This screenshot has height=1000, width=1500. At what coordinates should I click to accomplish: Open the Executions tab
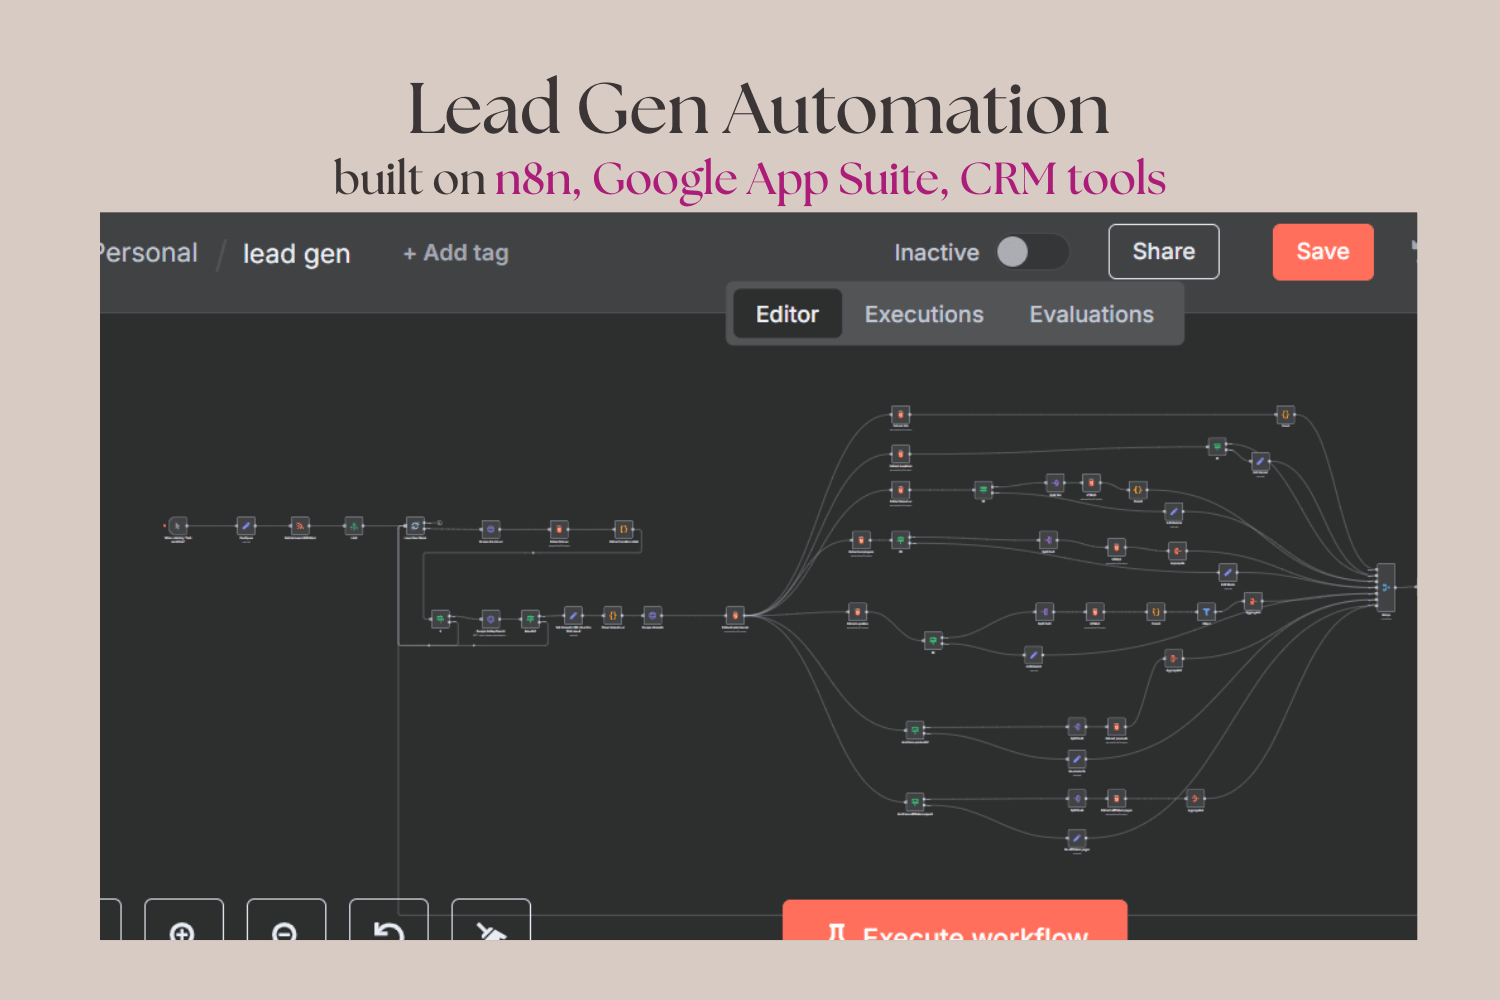924,314
